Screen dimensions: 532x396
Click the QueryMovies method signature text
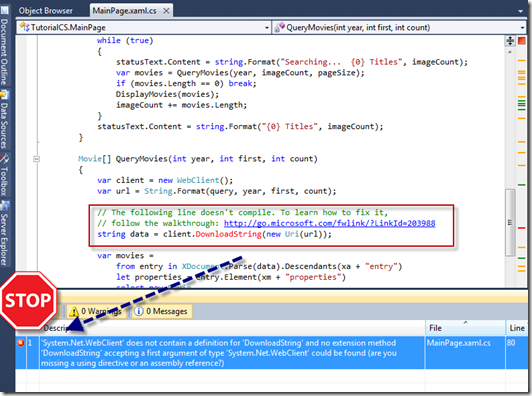197,159
